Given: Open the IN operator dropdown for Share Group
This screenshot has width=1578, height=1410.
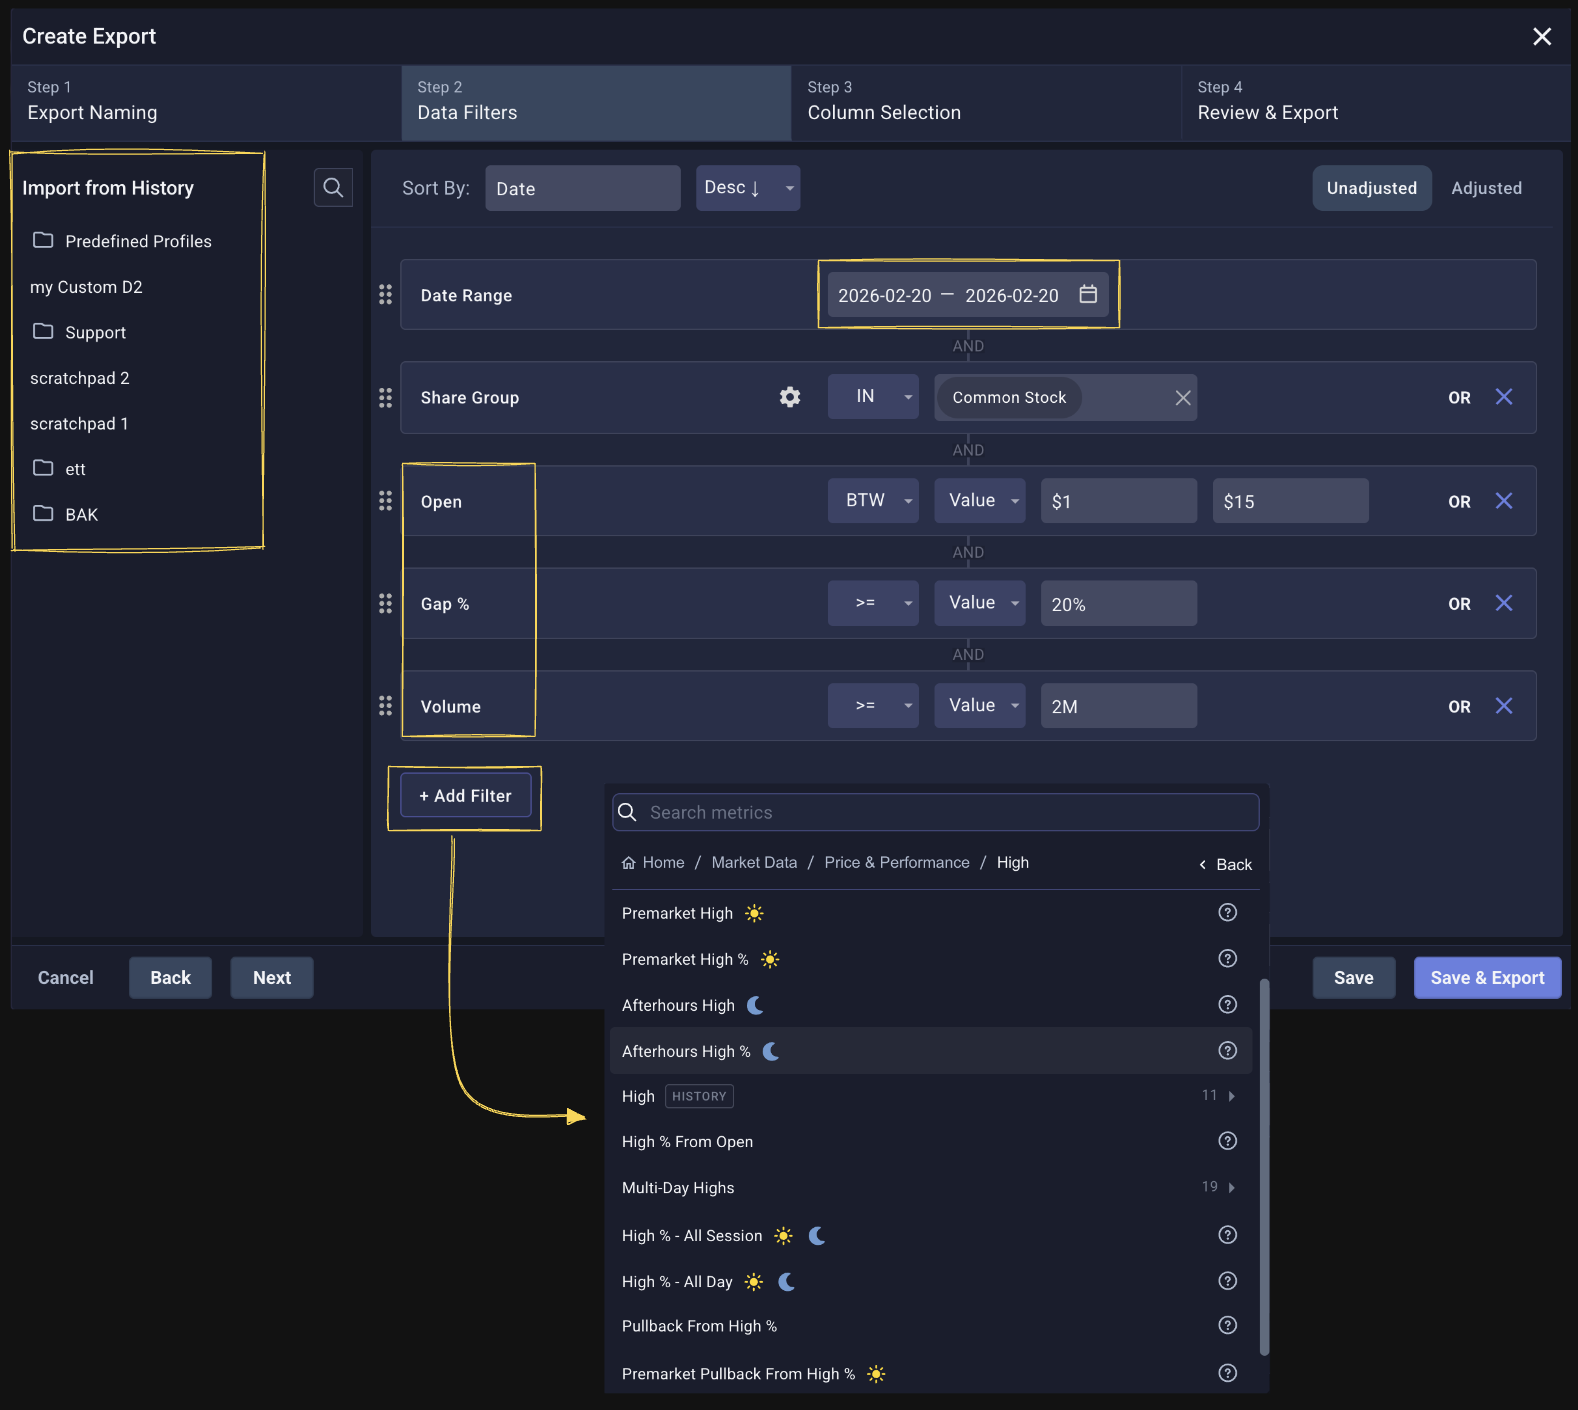Looking at the screenshot, I should pos(873,397).
